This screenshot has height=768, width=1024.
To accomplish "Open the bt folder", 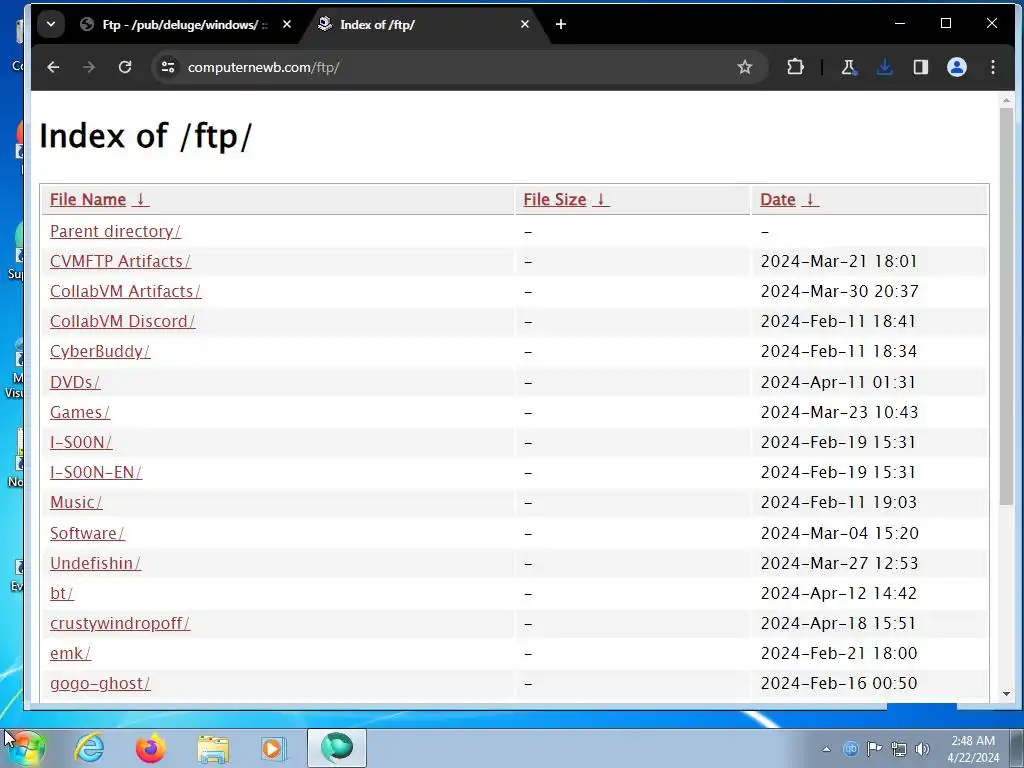I will pos(61,593).
